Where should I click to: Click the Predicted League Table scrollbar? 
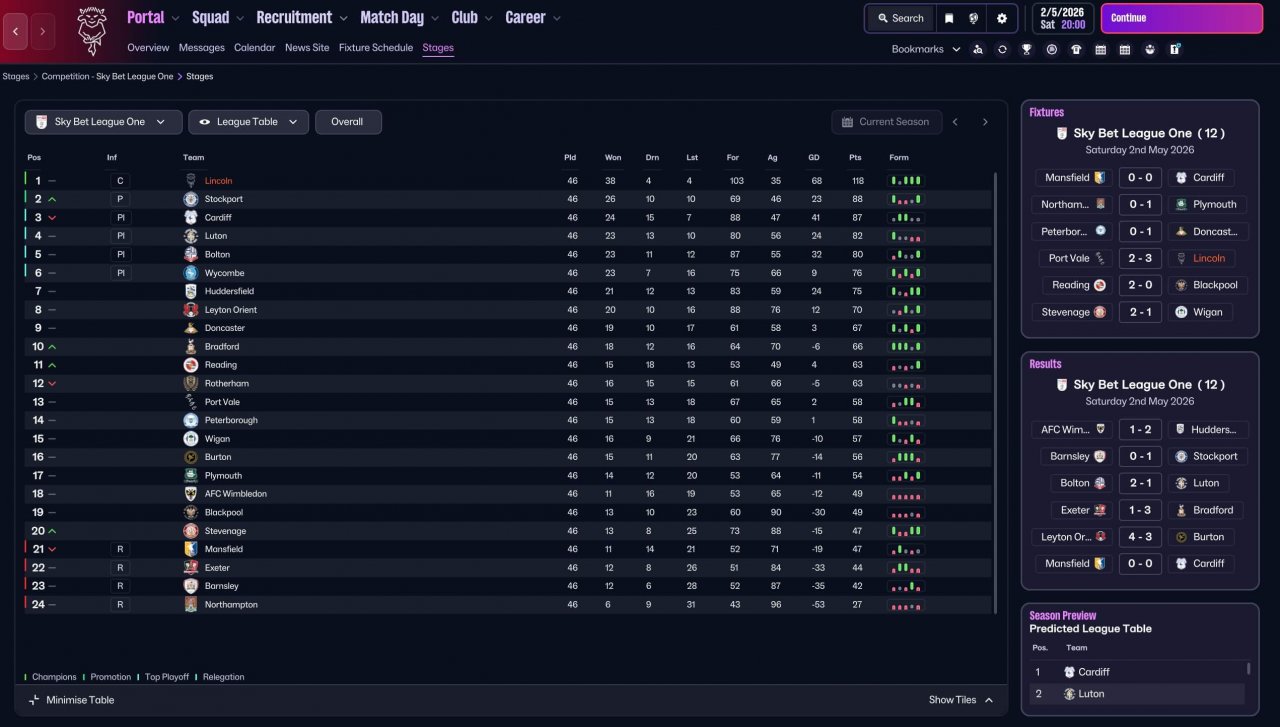coord(1249,670)
